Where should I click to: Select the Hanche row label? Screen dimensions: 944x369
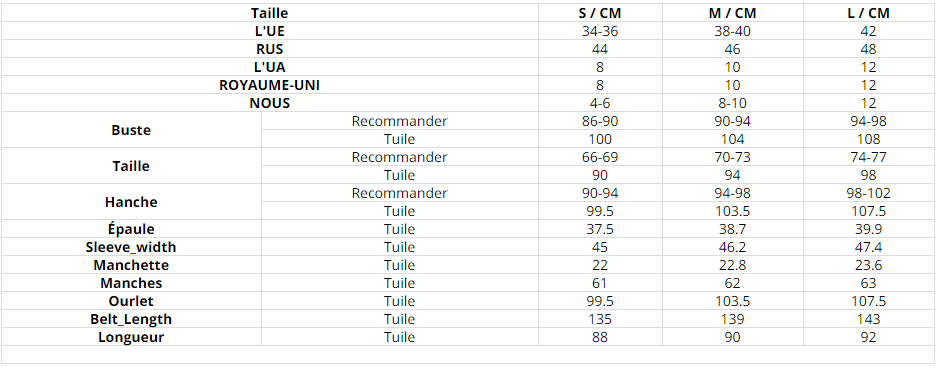point(131,203)
